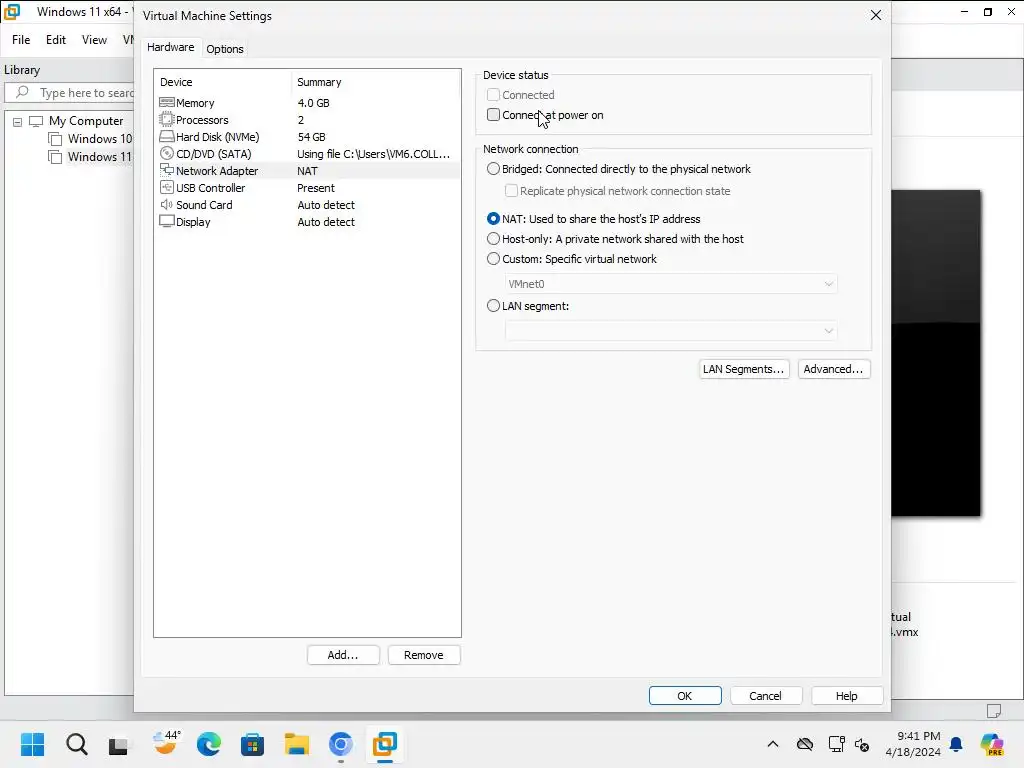Open Task View in the taskbar
Image resolution: width=1024 pixels, height=768 pixels.
118,744
